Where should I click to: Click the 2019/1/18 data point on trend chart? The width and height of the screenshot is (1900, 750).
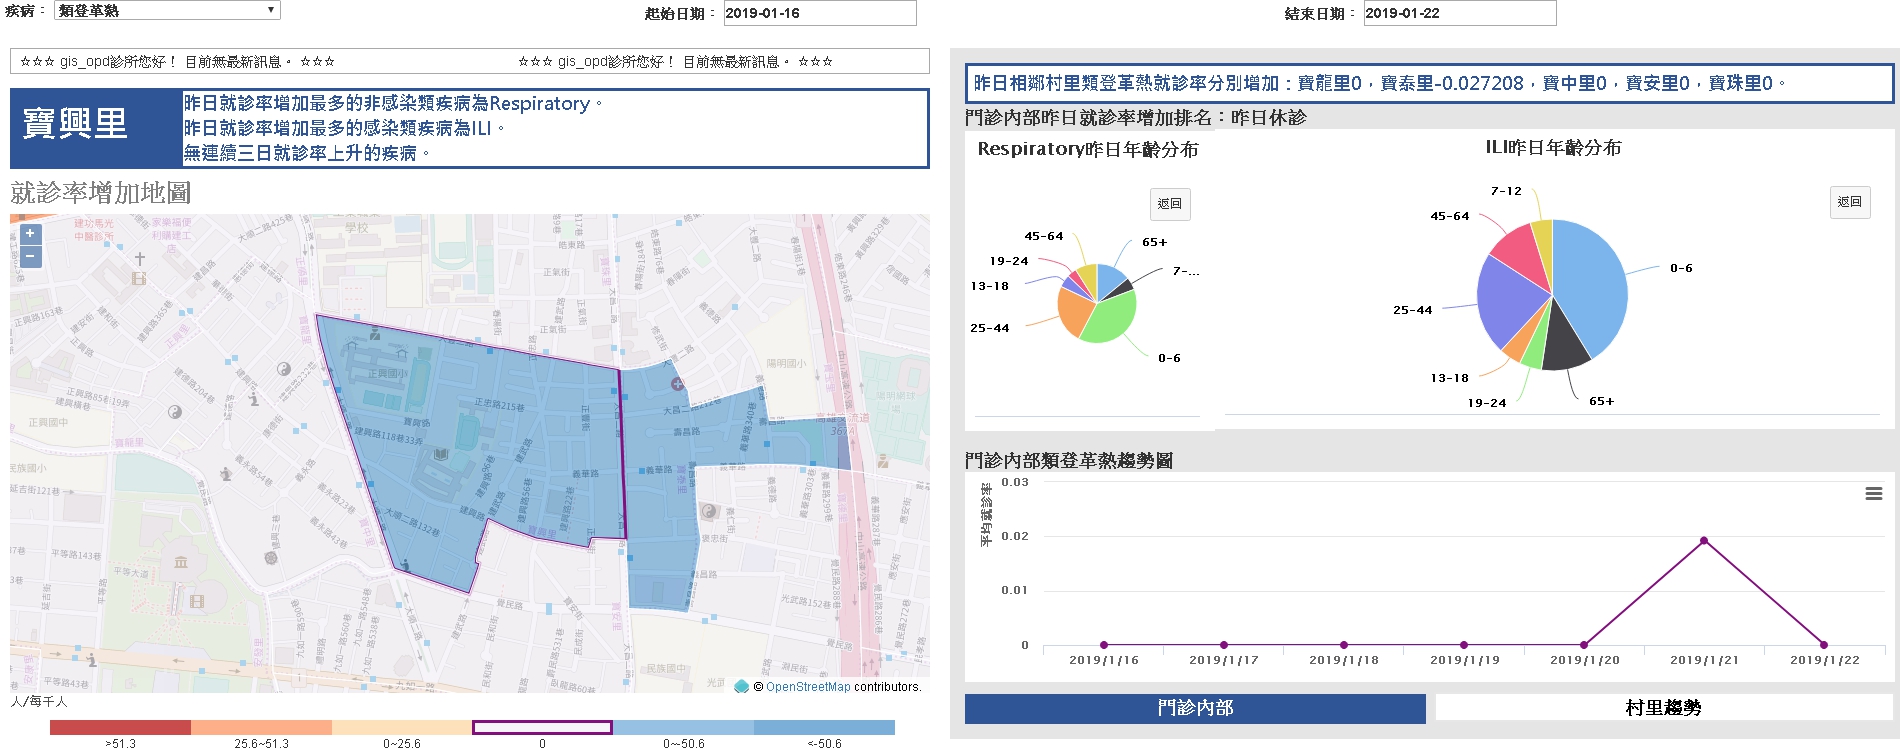[x=1344, y=645]
